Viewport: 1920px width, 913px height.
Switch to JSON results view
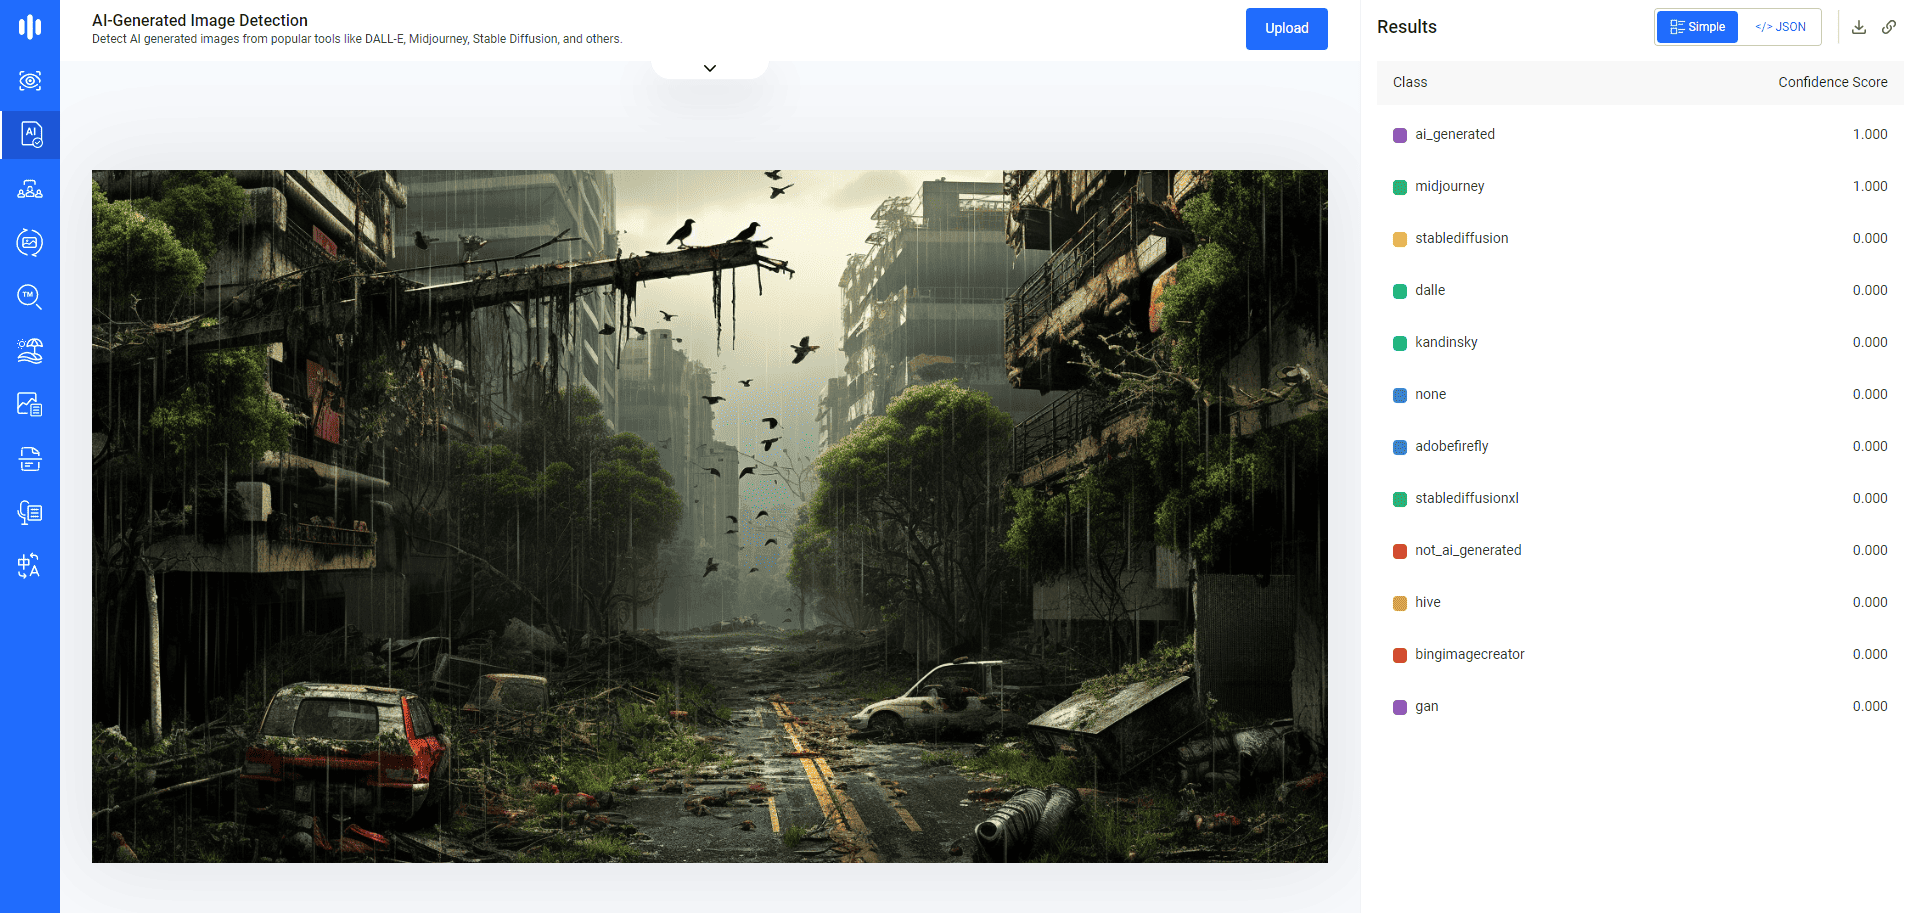(1780, 27)
